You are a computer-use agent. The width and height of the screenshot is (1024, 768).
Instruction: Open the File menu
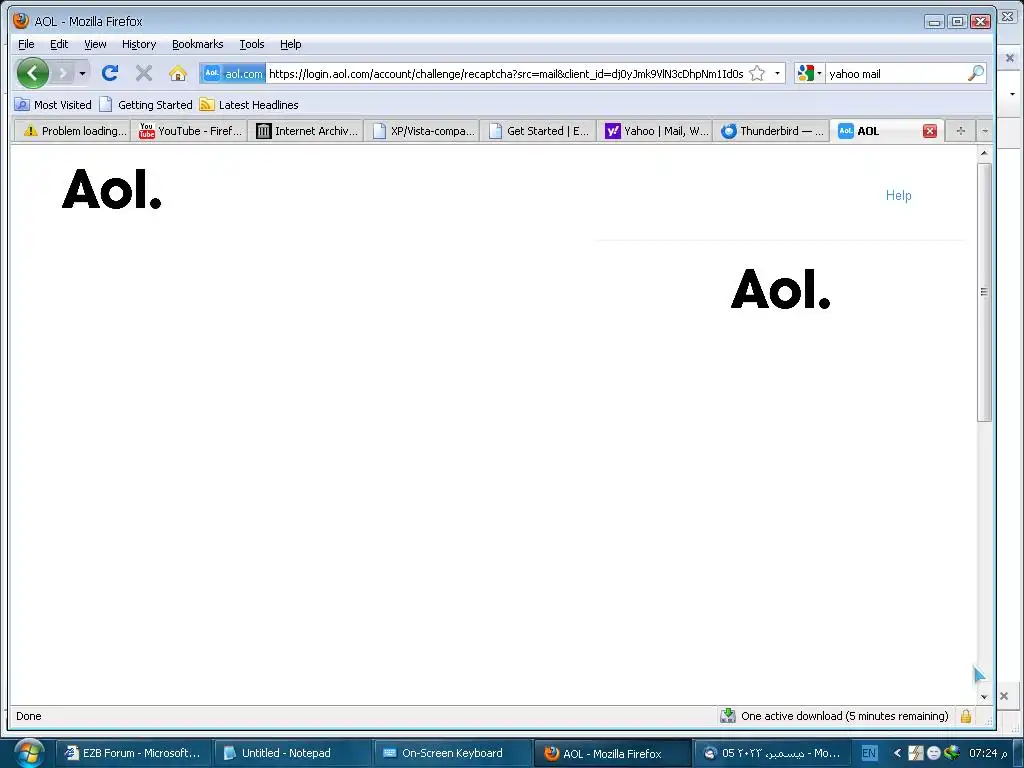[x=26, y=44]
